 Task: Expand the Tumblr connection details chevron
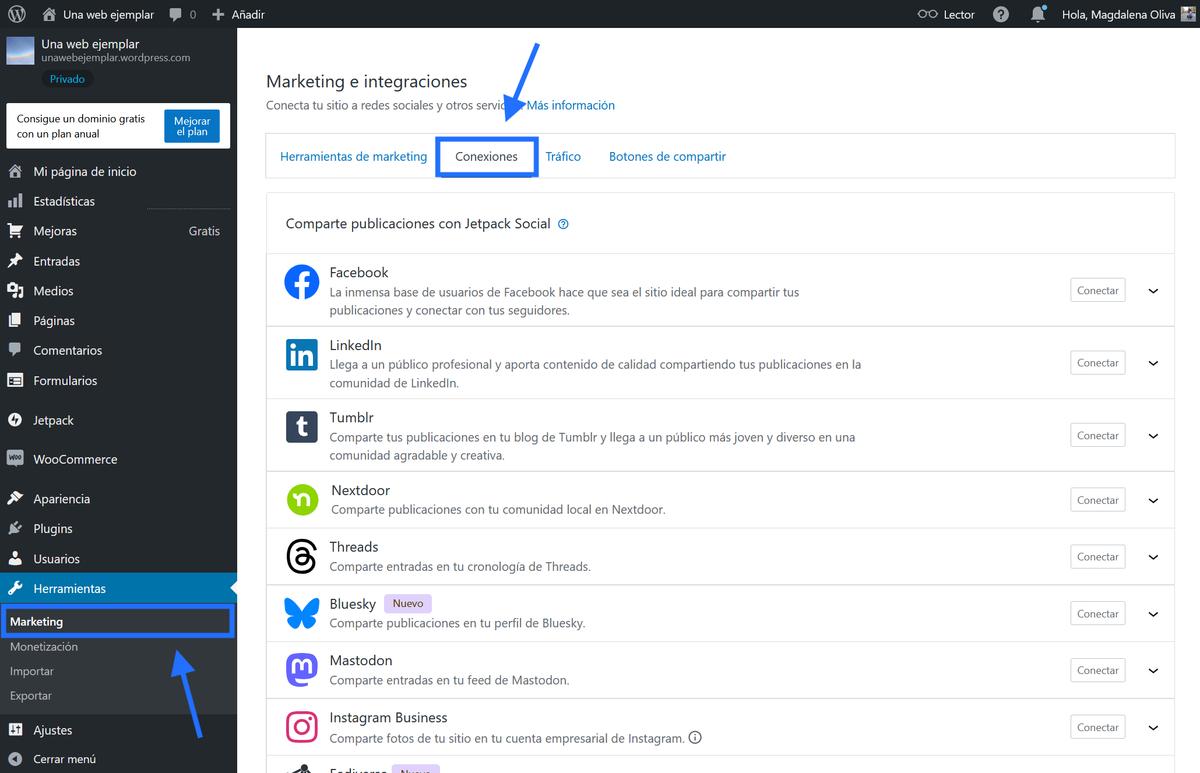point(1154,435)
